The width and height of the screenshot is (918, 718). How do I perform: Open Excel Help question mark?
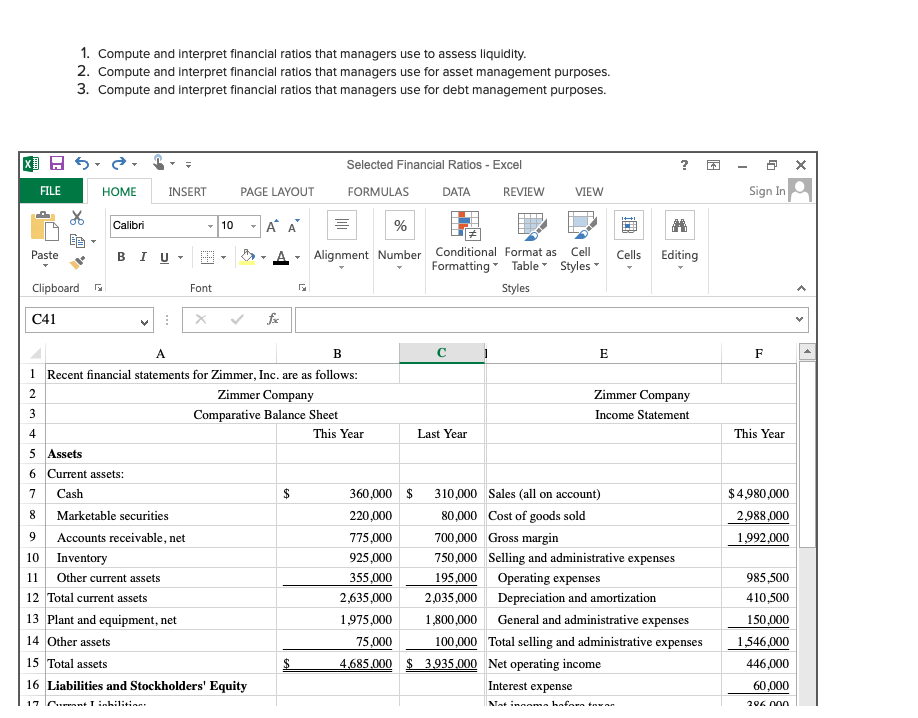pos(684,165)
